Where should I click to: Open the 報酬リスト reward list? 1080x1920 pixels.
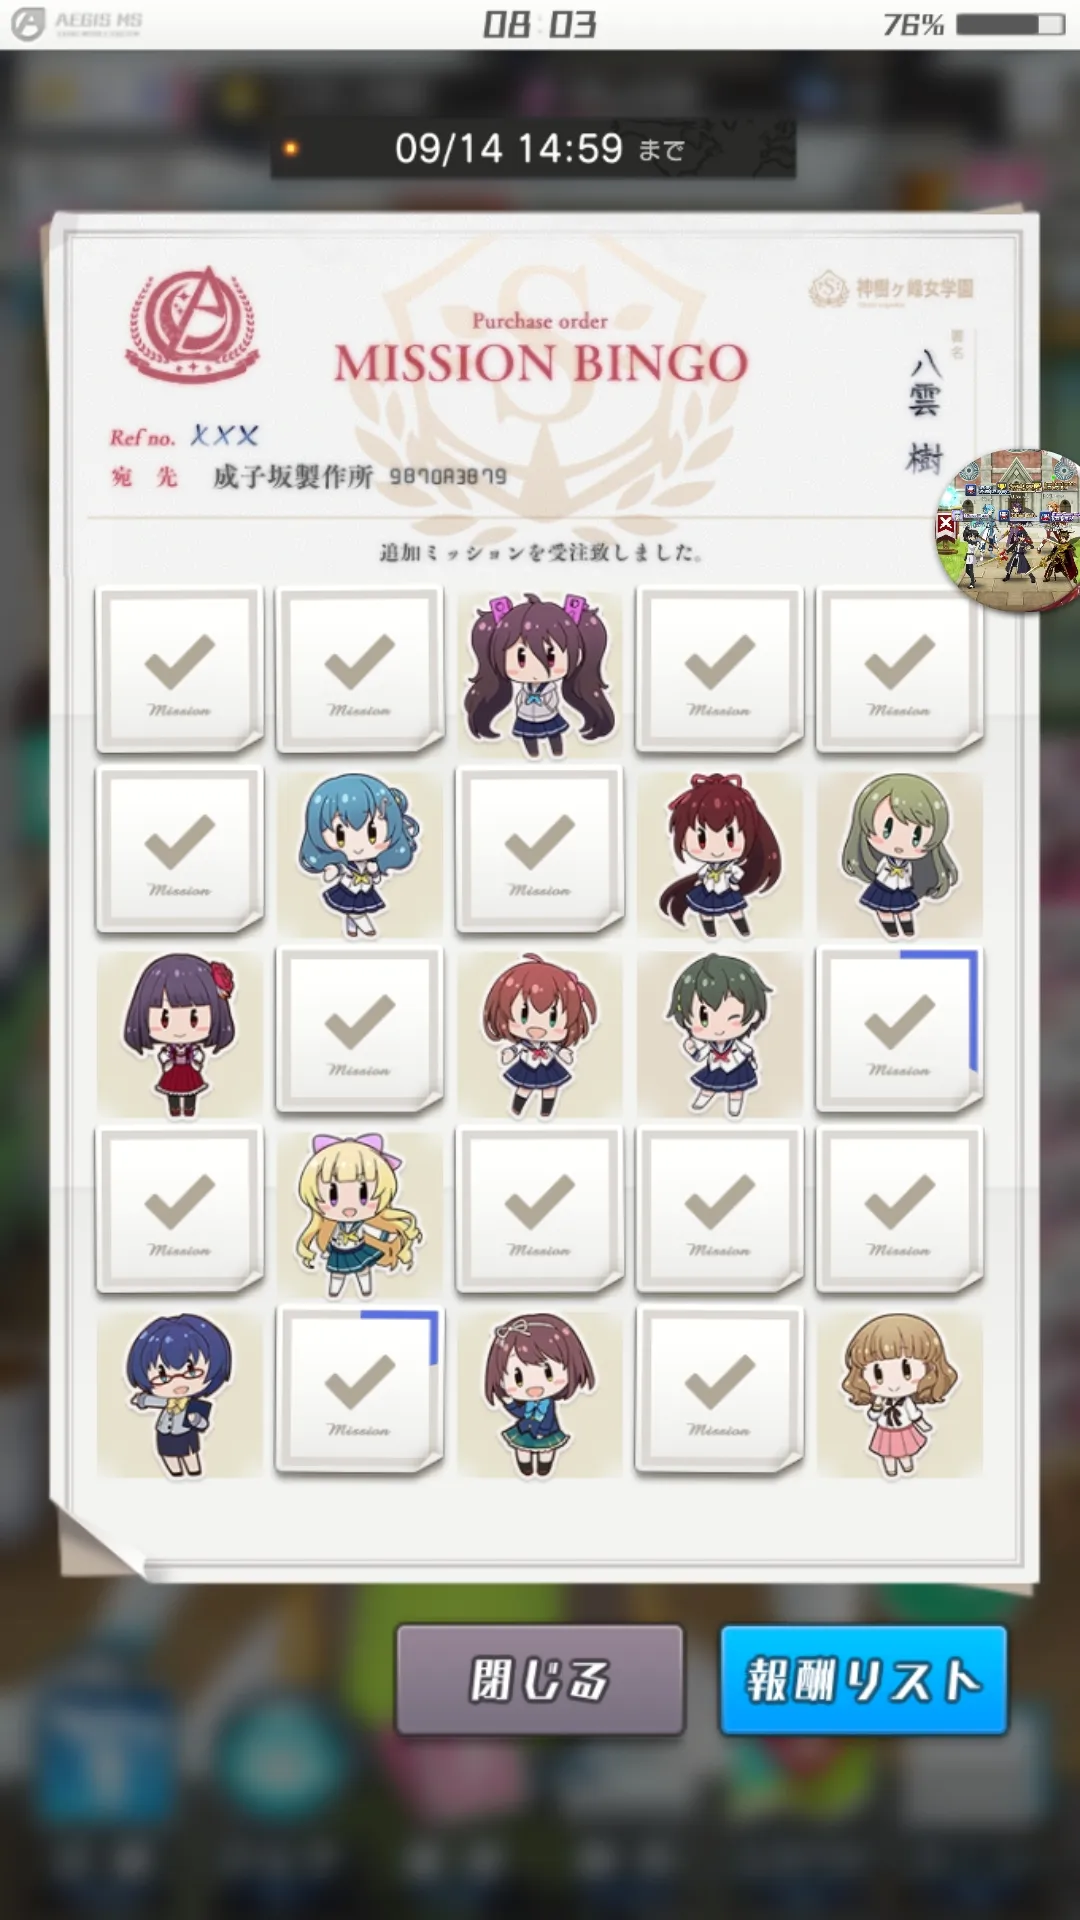[864, 1680]
